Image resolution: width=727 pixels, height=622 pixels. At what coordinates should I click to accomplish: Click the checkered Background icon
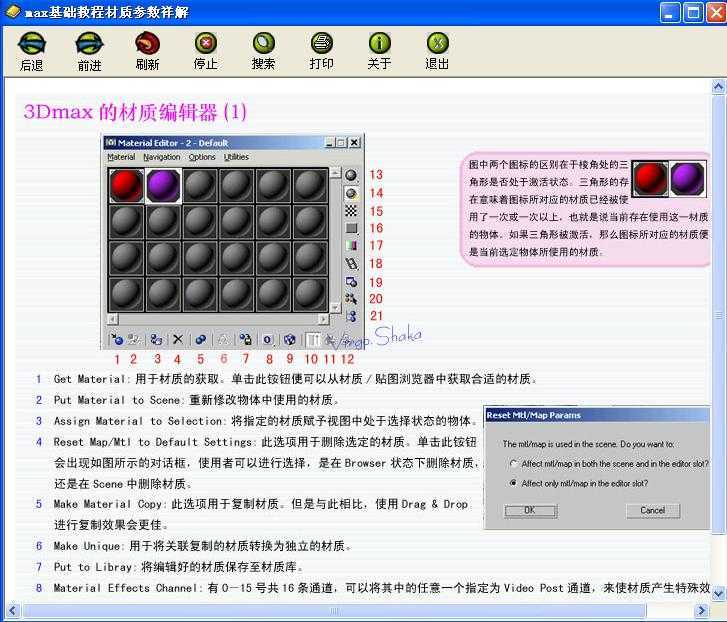click(x=351, y=211)
